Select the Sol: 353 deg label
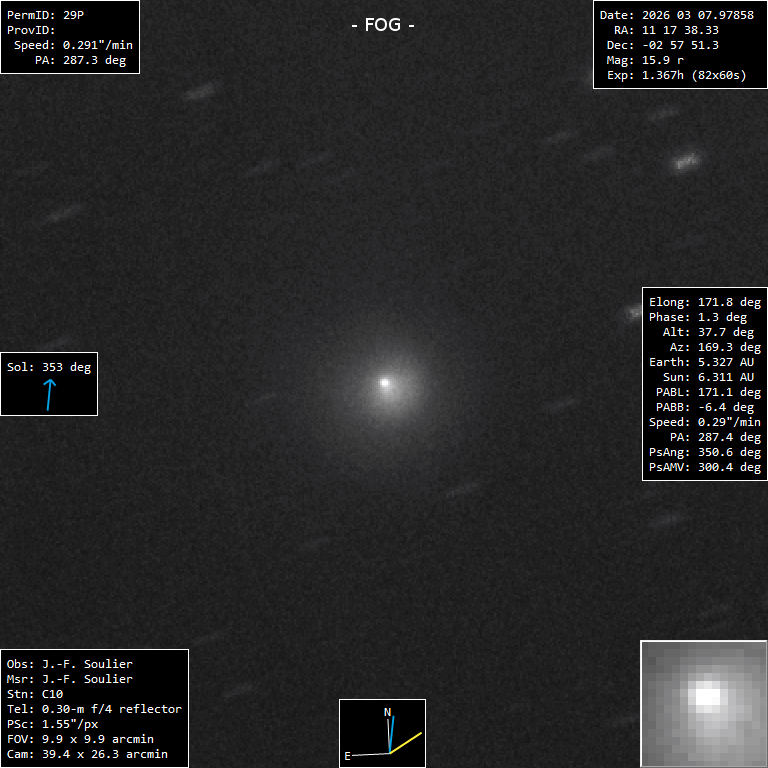768x768 pixels. (x=49, y=367)
